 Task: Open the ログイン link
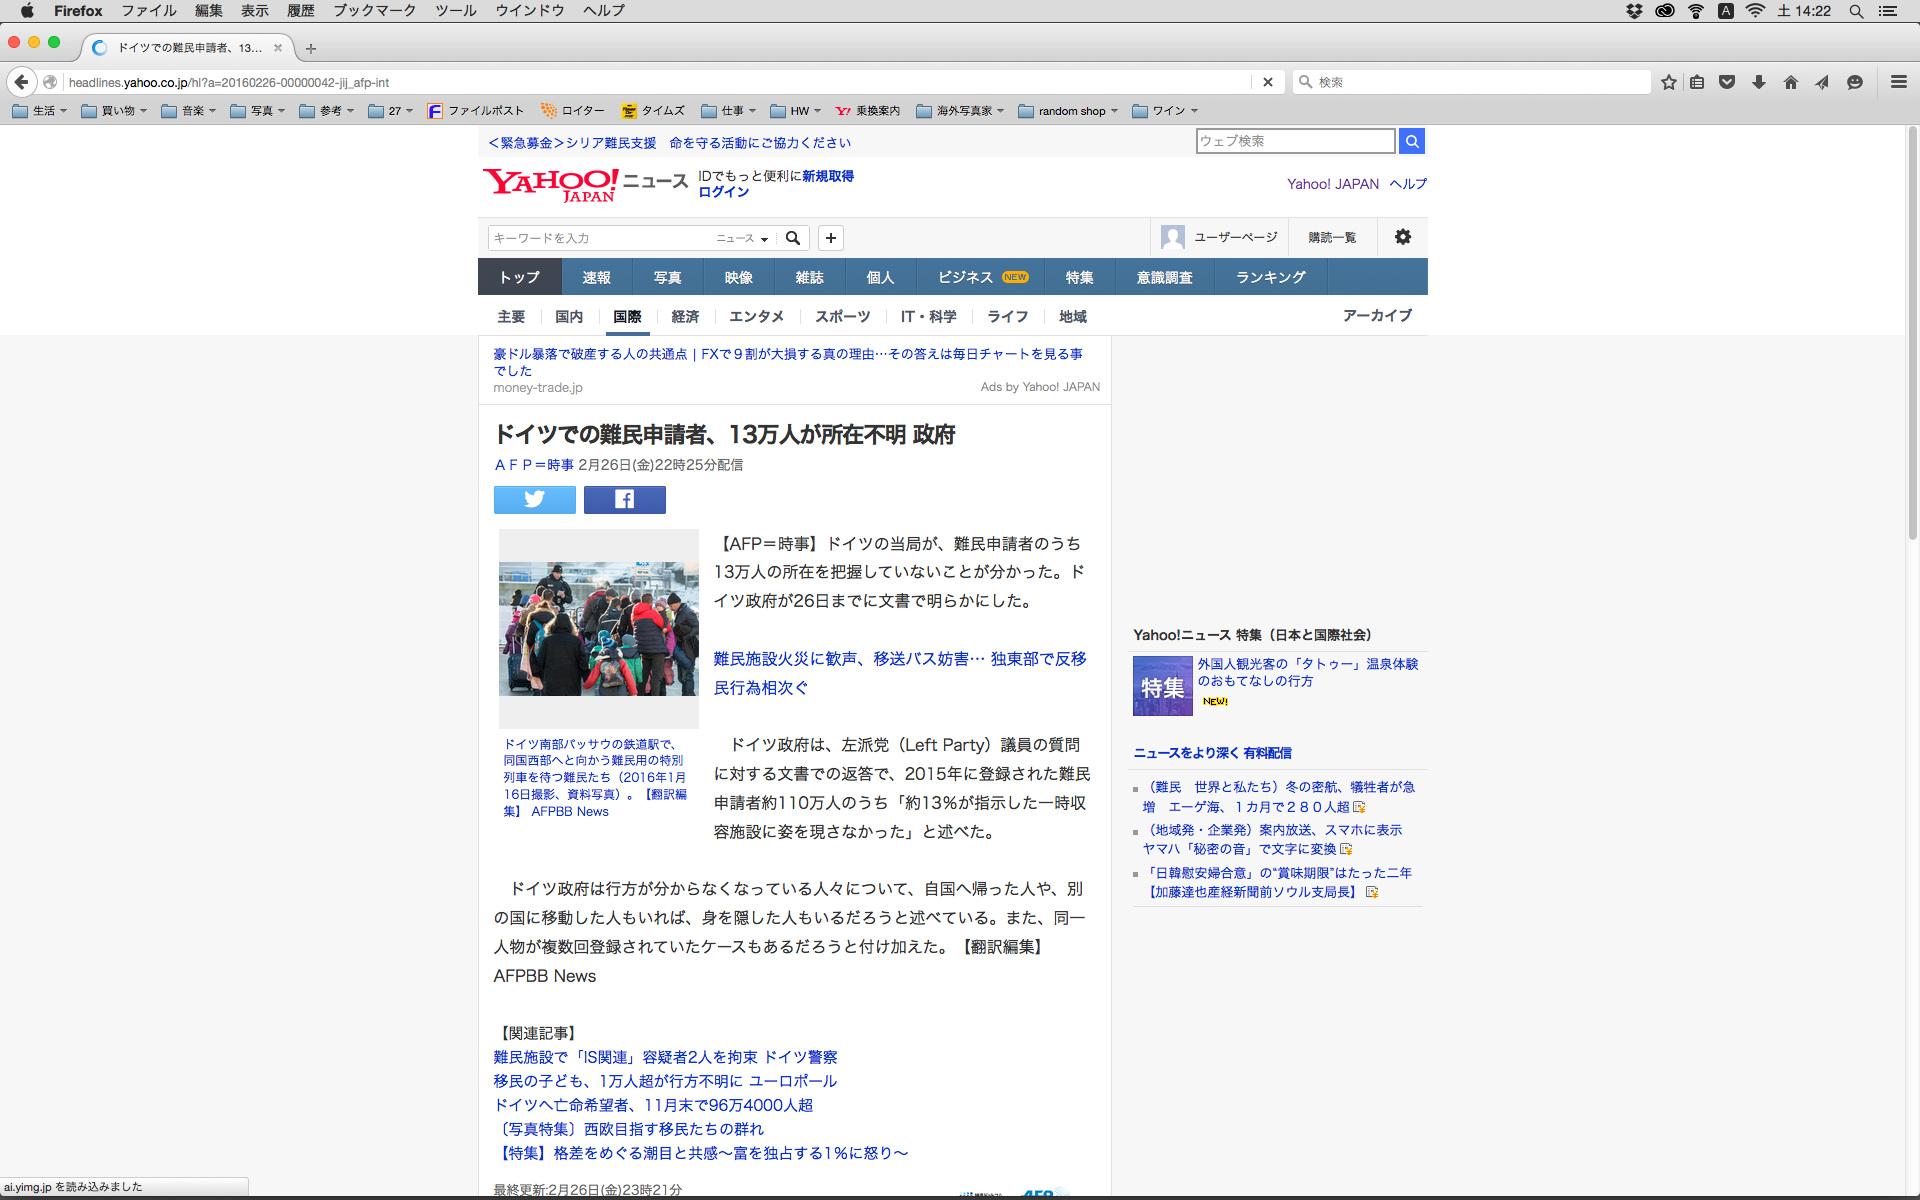(x=723, y=192)
